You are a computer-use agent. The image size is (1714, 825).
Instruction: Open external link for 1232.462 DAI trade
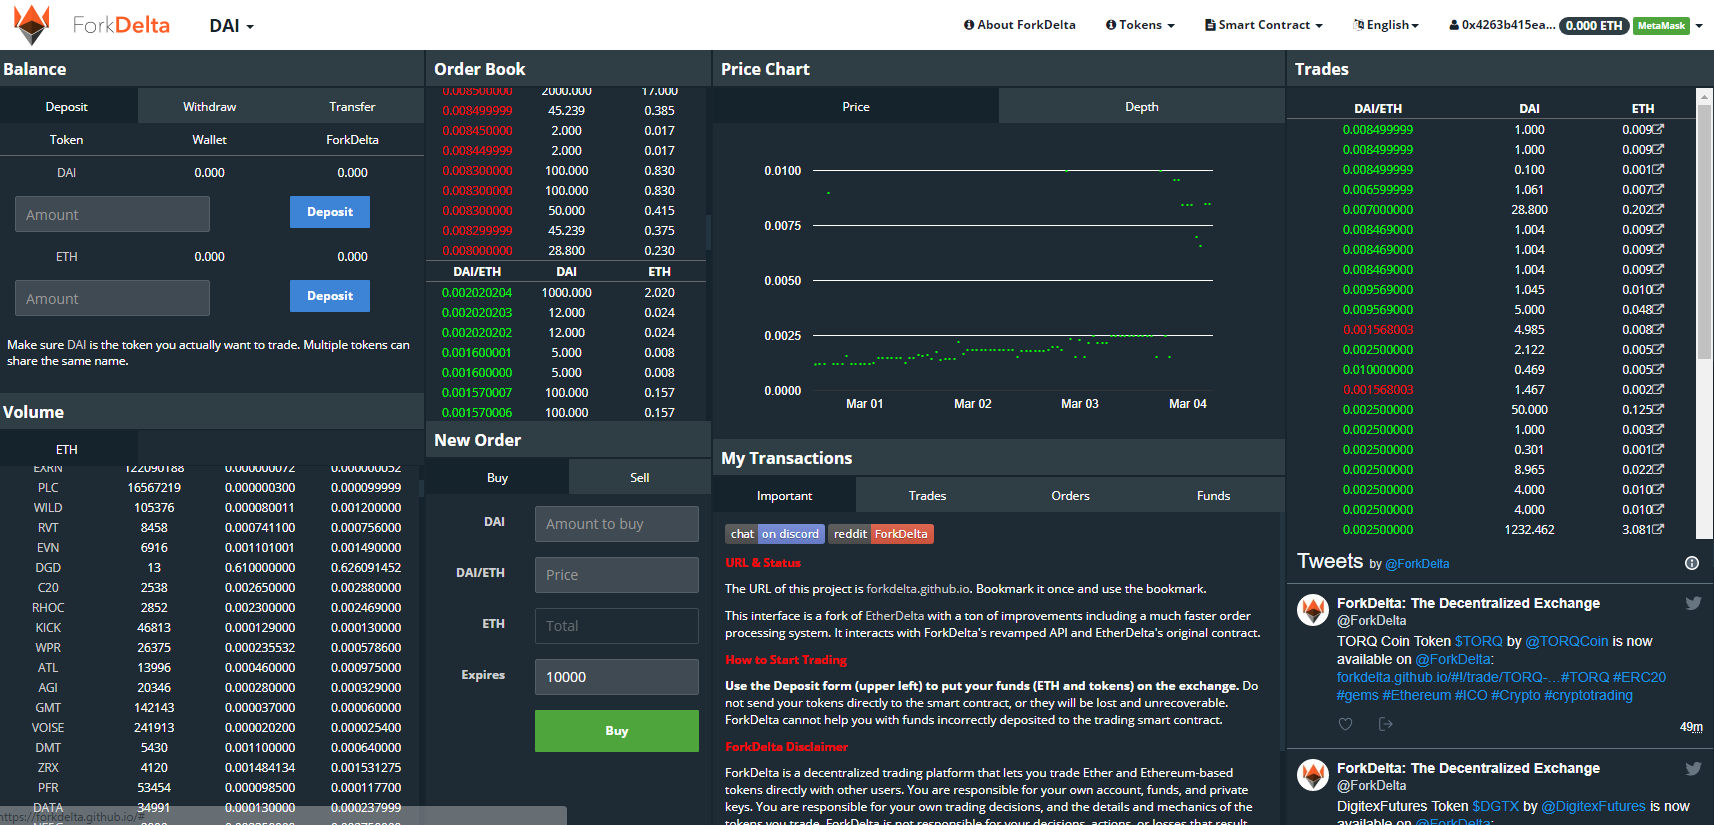(x=1658, y=529)
